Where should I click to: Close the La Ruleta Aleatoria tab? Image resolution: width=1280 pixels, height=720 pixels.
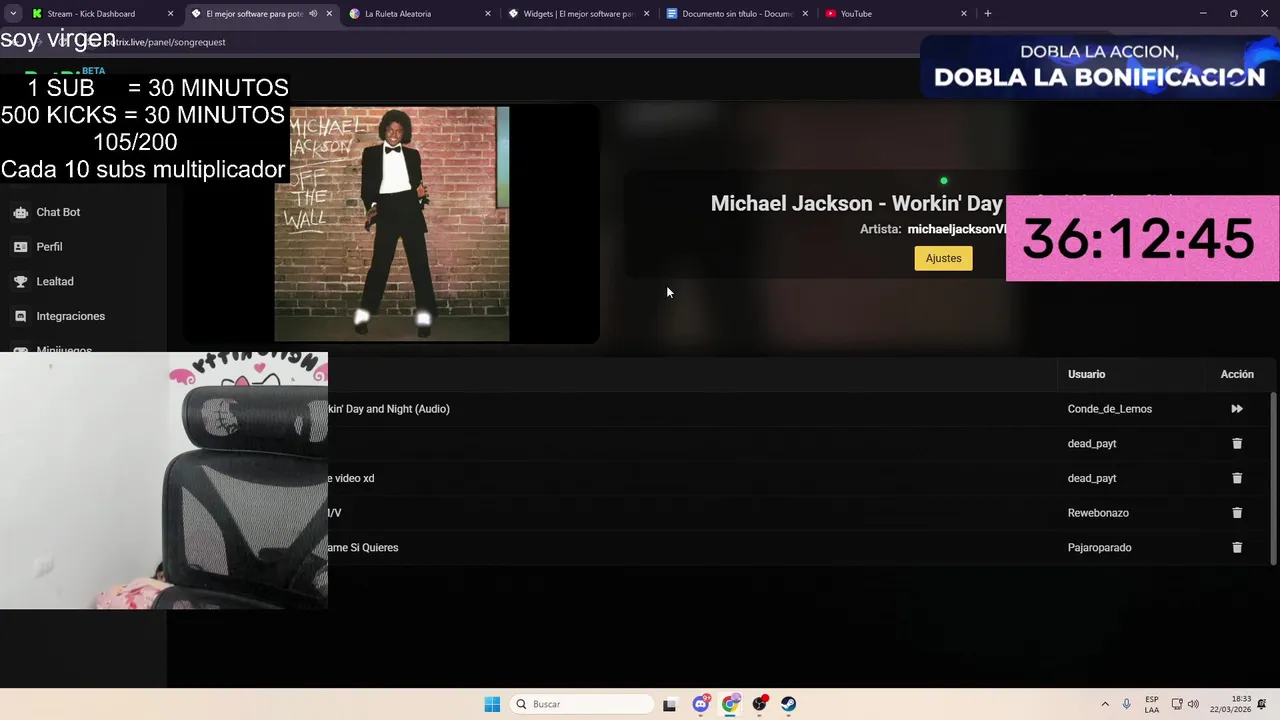[x=488, y=14]
